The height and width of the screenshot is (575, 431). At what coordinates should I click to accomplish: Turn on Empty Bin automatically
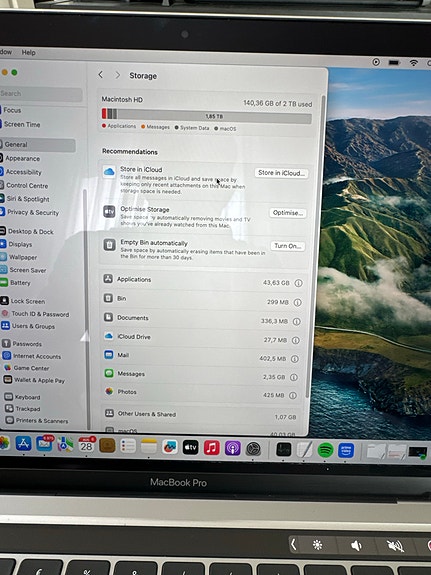coord(288,246)
